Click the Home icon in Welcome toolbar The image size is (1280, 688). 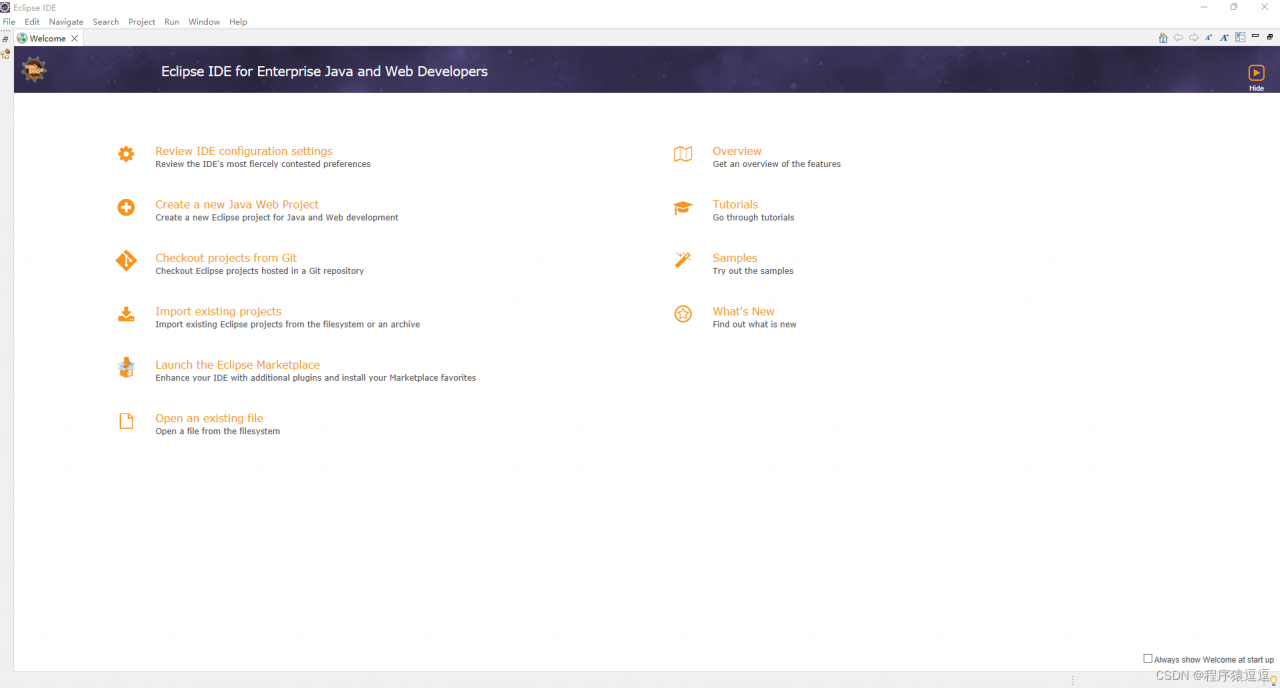(x=1163, y=38)
